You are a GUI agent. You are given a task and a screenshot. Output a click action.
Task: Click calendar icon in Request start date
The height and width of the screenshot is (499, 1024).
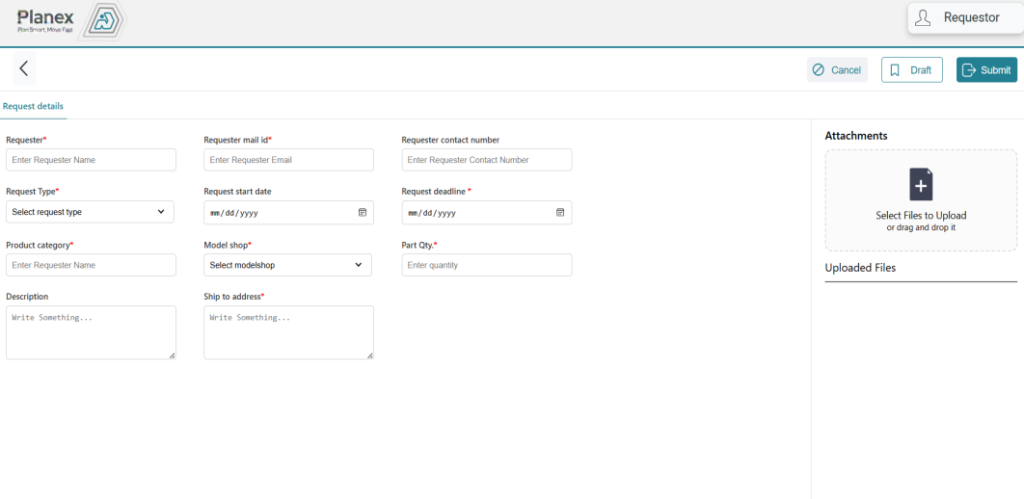pos(362,212)
